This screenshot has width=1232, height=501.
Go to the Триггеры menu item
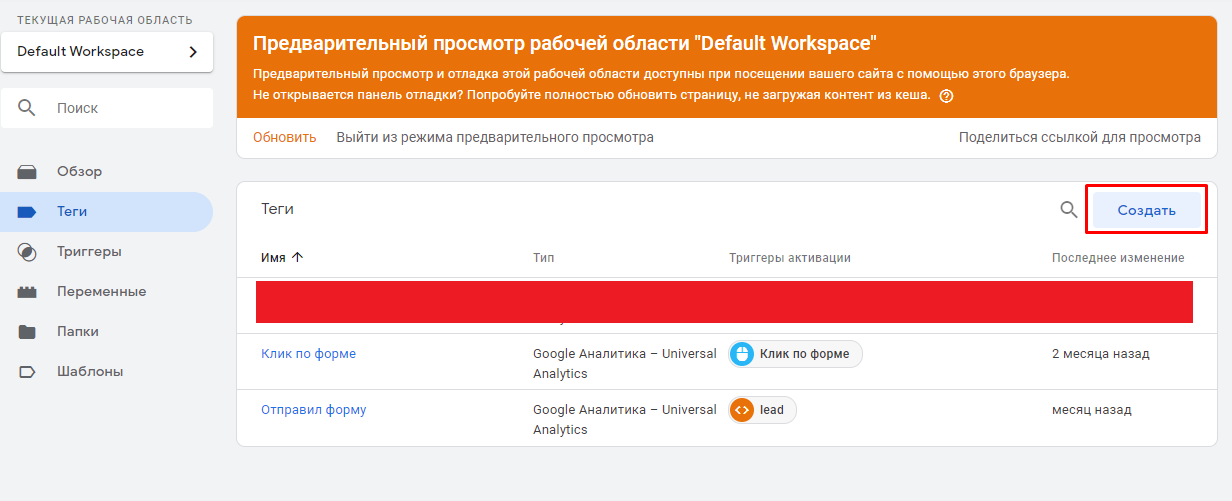click(x=89, y=252)
